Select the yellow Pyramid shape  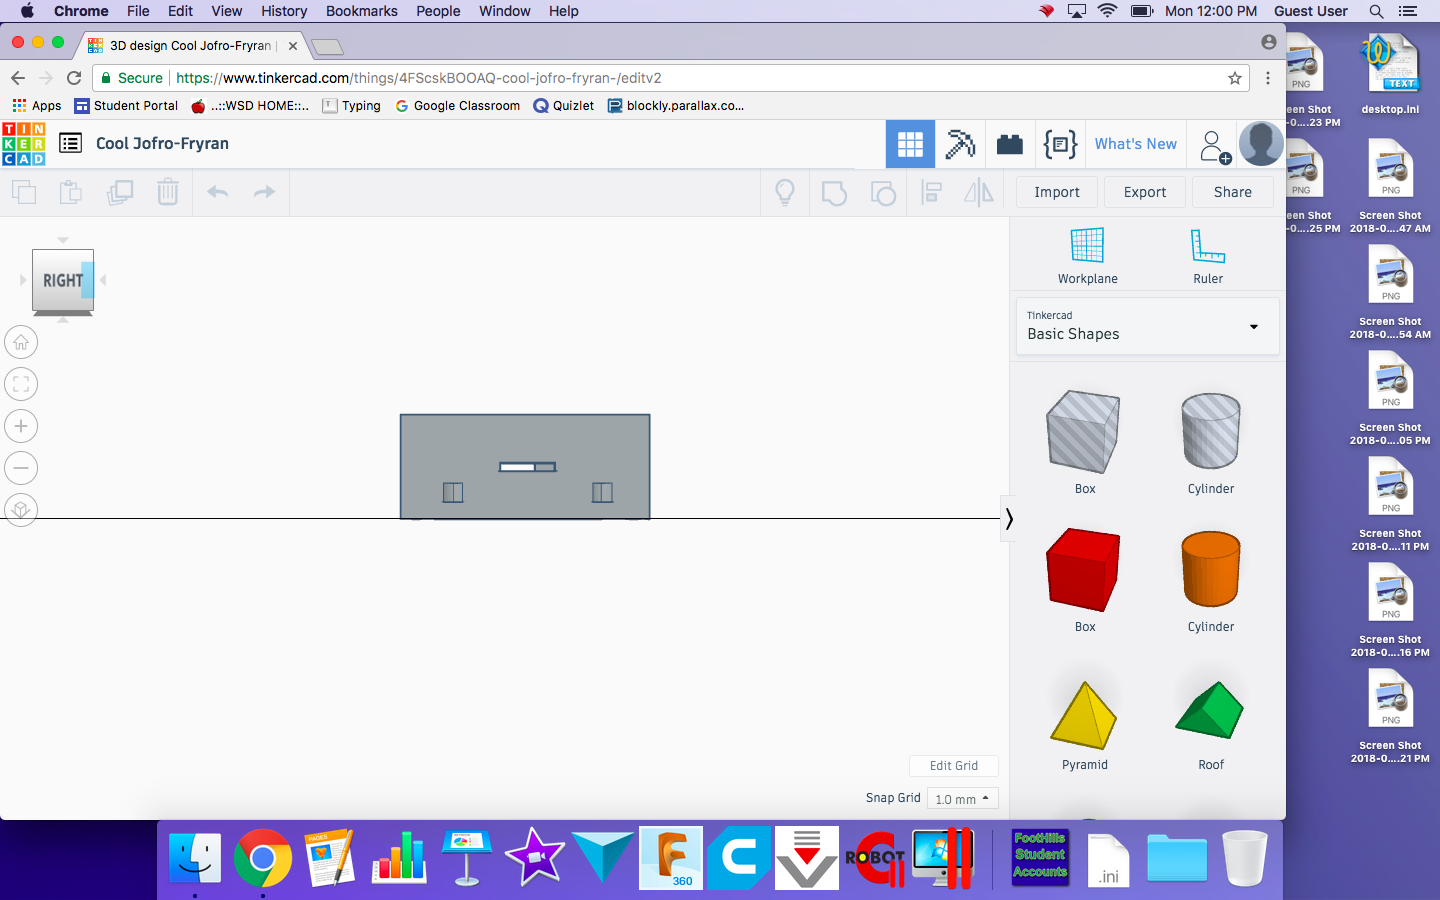coord(1084,714)
